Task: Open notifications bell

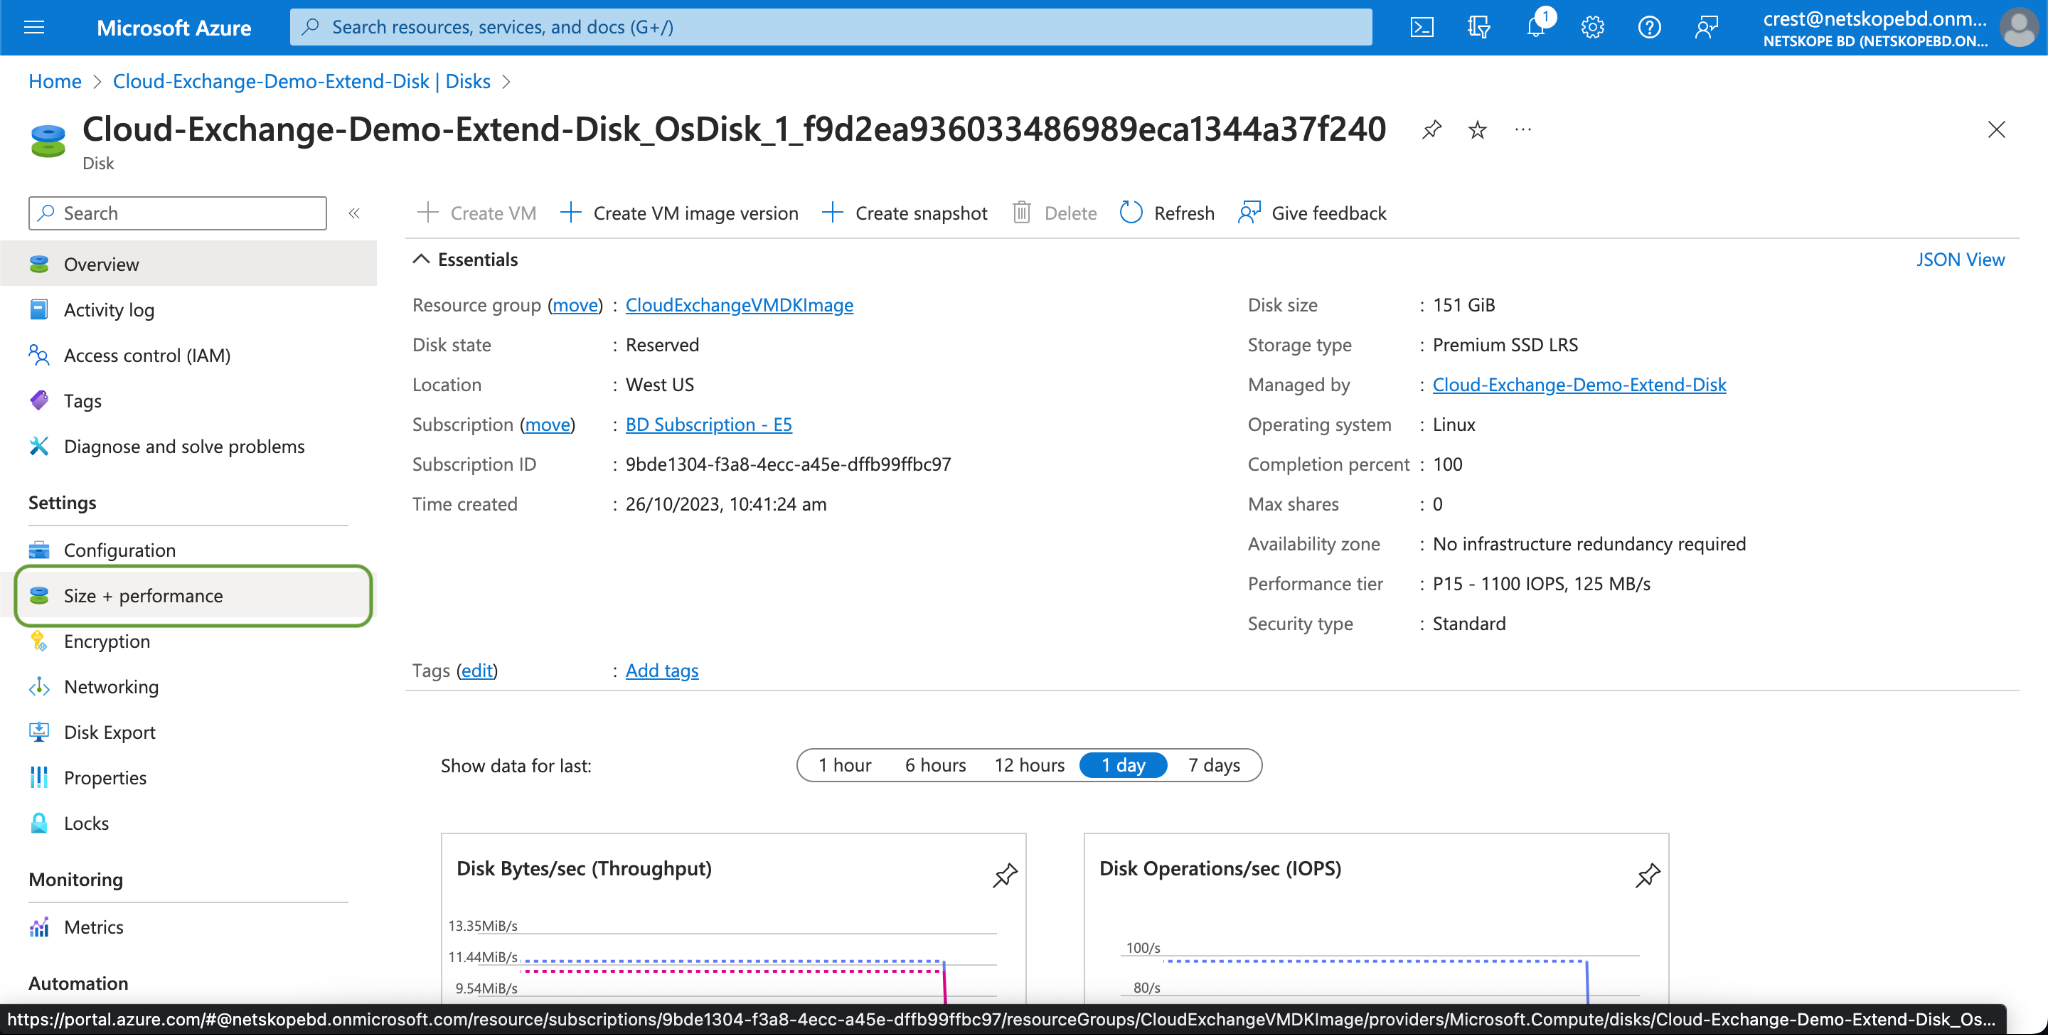Action: [x=1536, y=27]
